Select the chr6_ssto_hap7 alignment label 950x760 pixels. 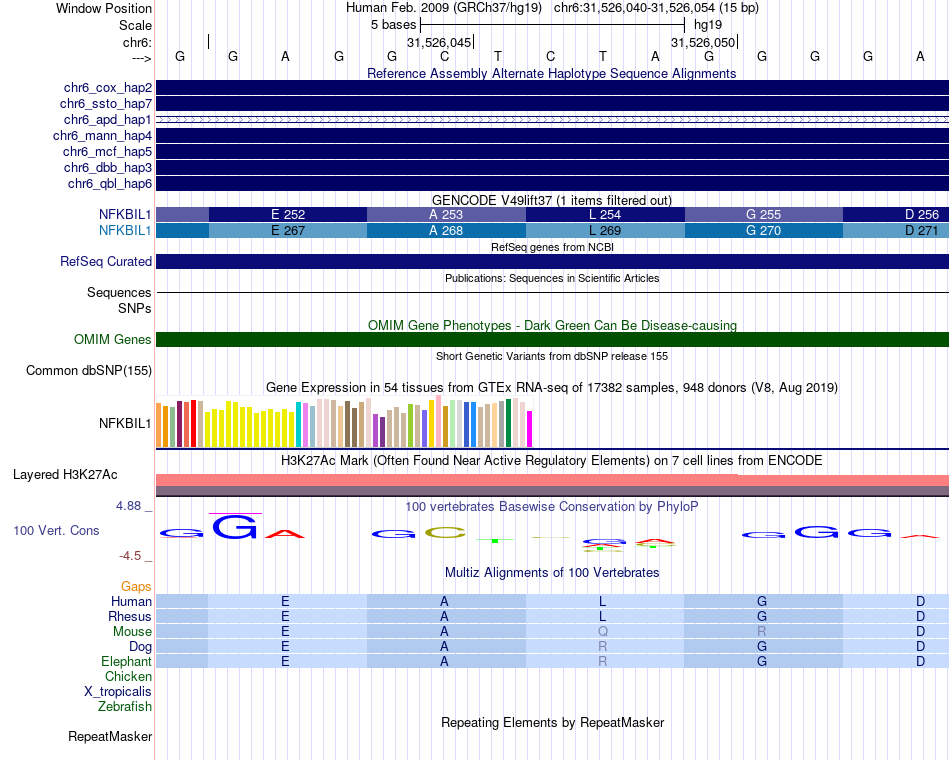(x=105, y=104)
